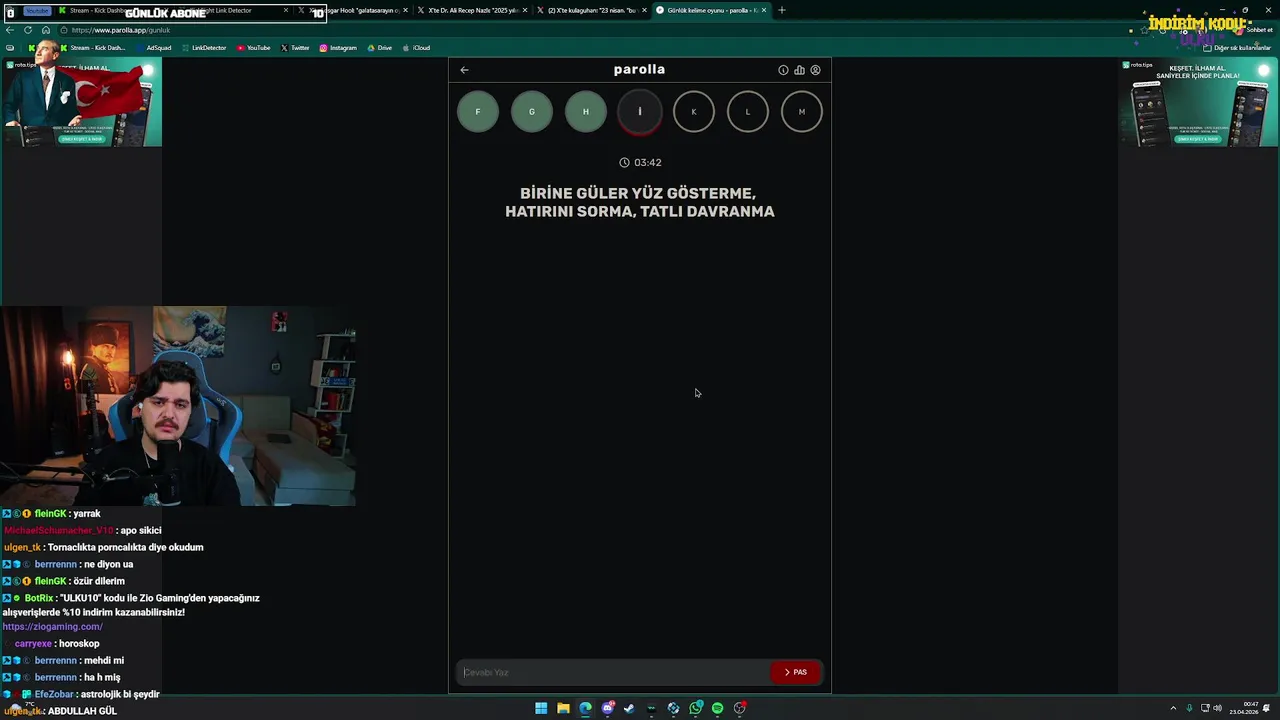
Task: Switch to the Dr. Ali Recep Nazlı tab
Action: coord(473,10)
